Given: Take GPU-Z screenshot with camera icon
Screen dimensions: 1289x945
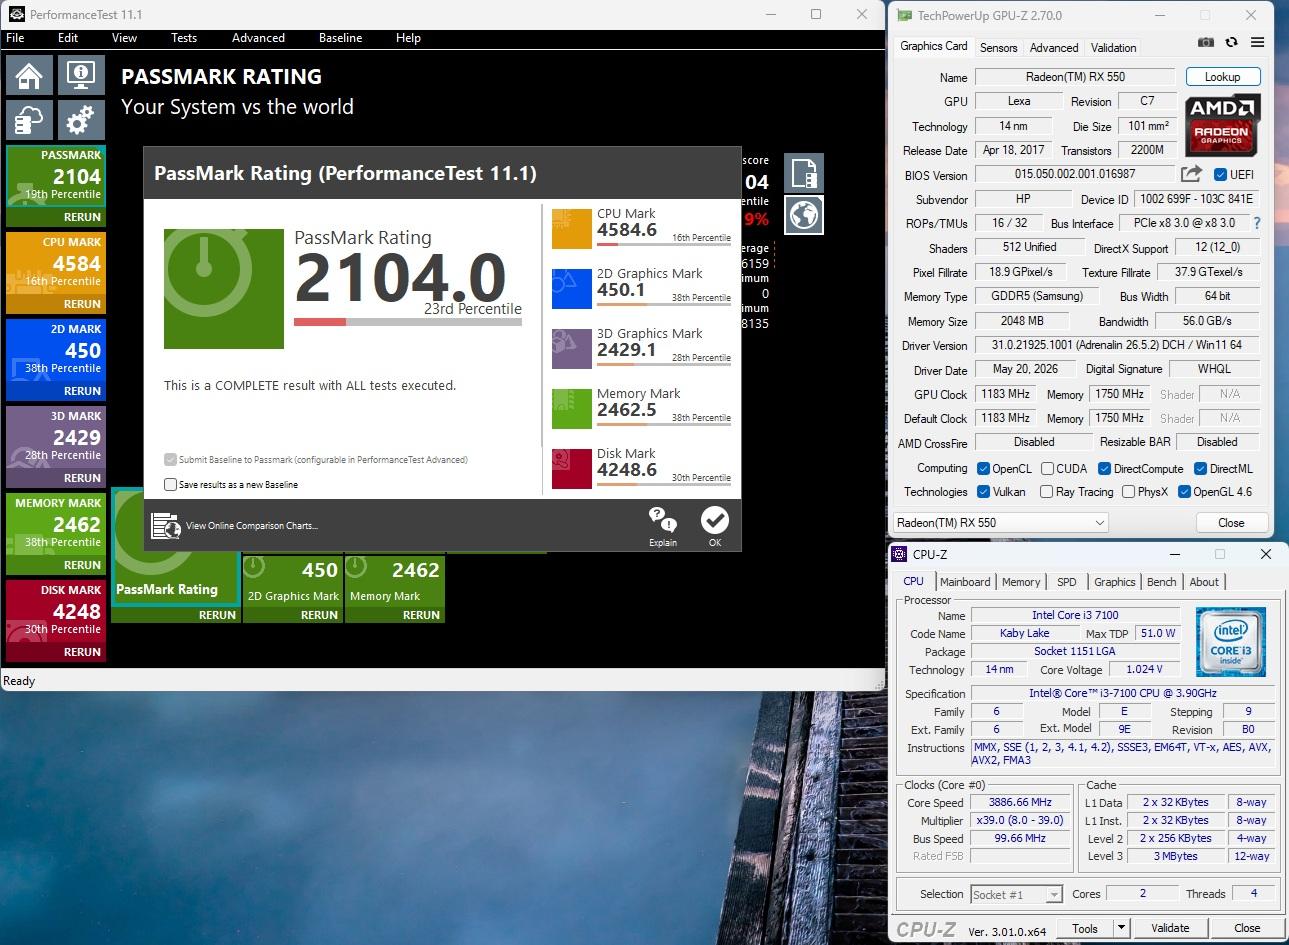Looking at the screenshot, I should [1206, 43].
